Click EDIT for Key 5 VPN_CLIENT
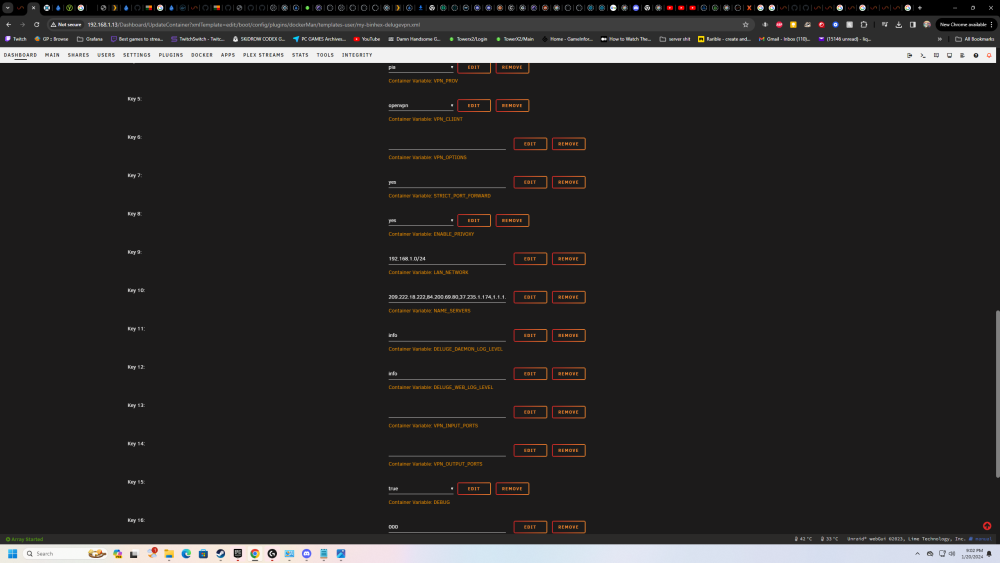 (474, 106)
